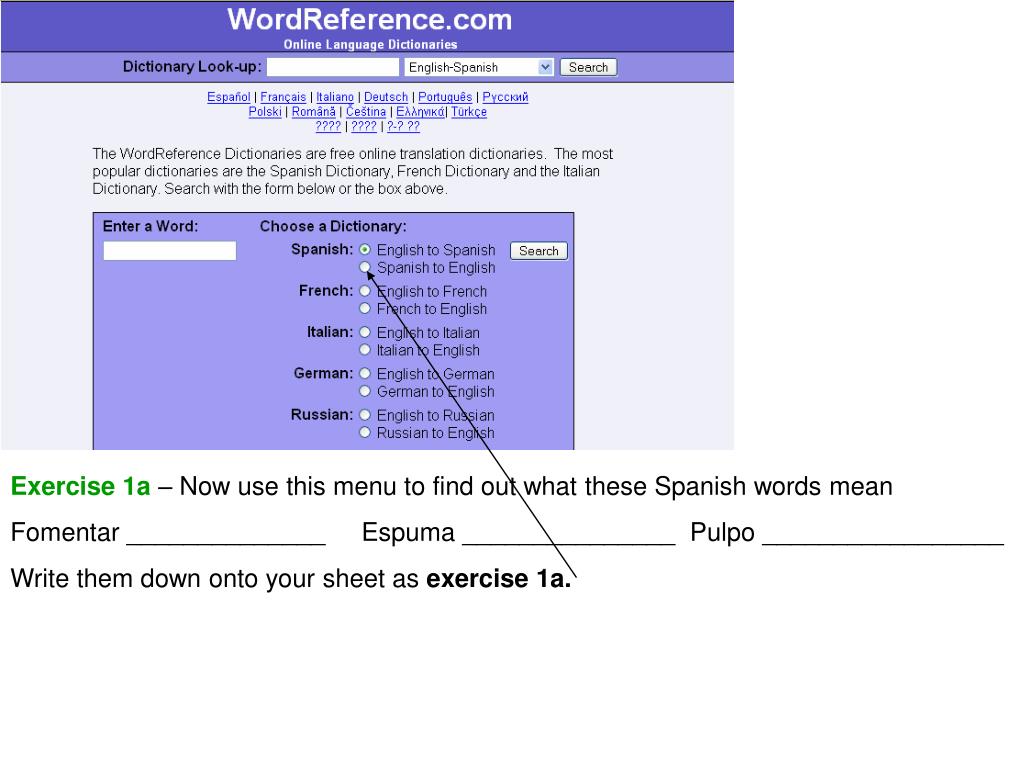The width and height of the screenshot is (1024, 768).
Task: Open the Čeština language link
Action: pyautogui.click(x=366, y=112)
